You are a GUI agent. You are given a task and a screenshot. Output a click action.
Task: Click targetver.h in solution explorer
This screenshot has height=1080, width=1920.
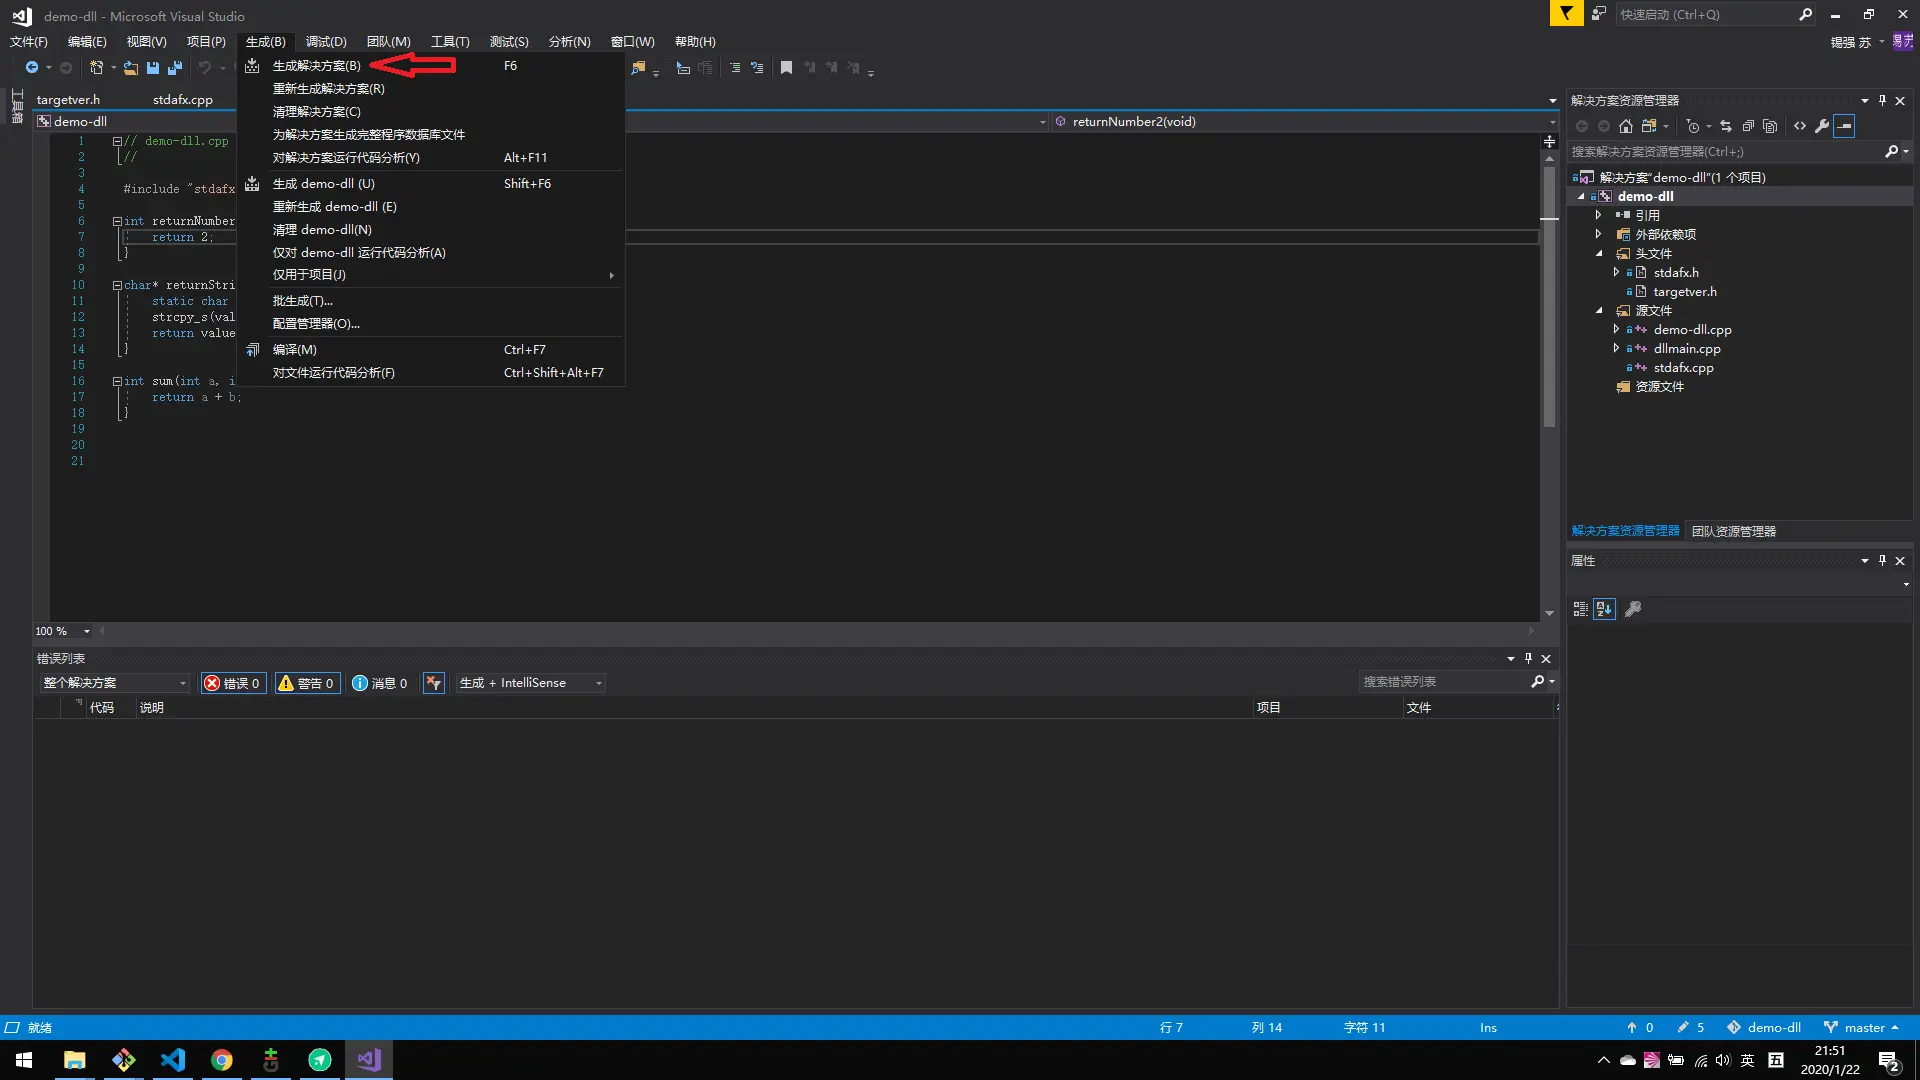1684,291
